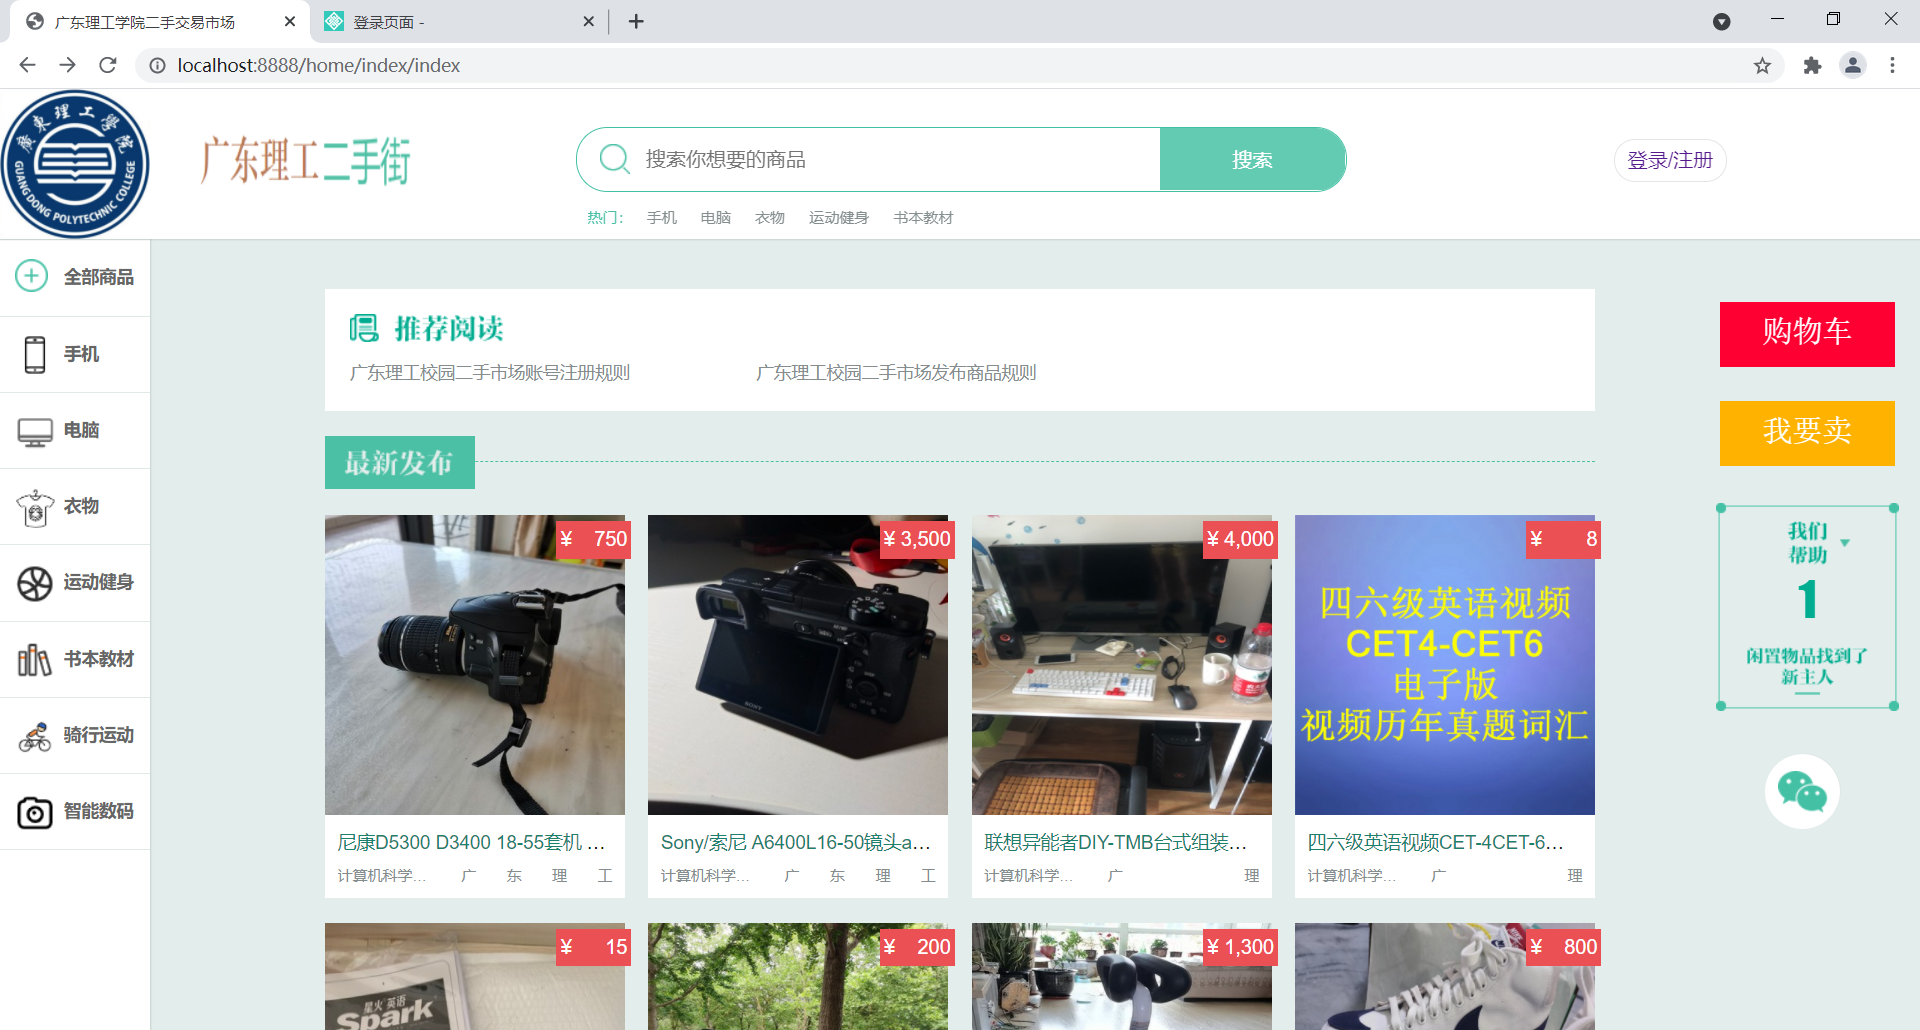This screenshot has height=1030, width=1920.
Task: Click the 最新发布 section header
Action: point(400,462)
